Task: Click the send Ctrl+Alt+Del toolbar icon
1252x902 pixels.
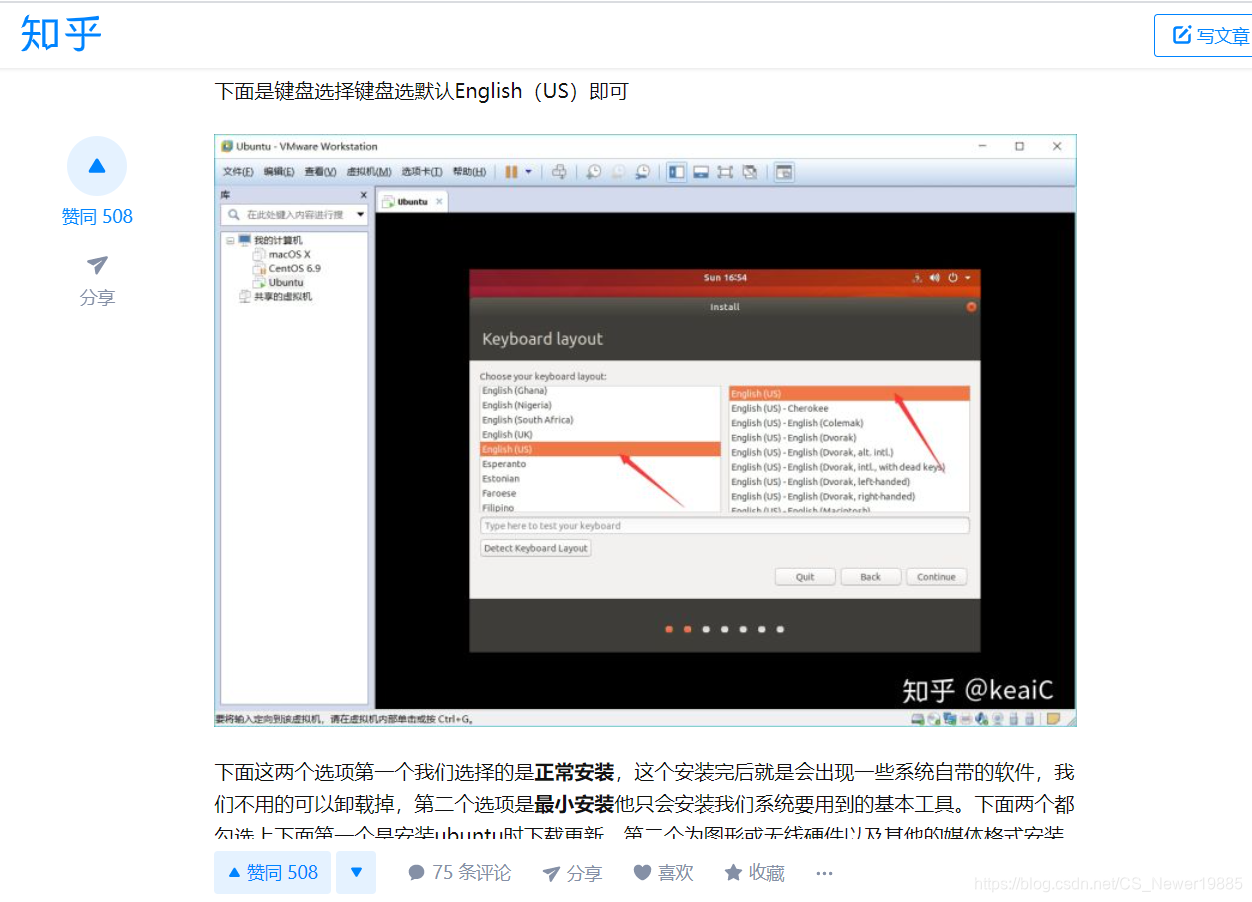Action: [x=559, y=172]
